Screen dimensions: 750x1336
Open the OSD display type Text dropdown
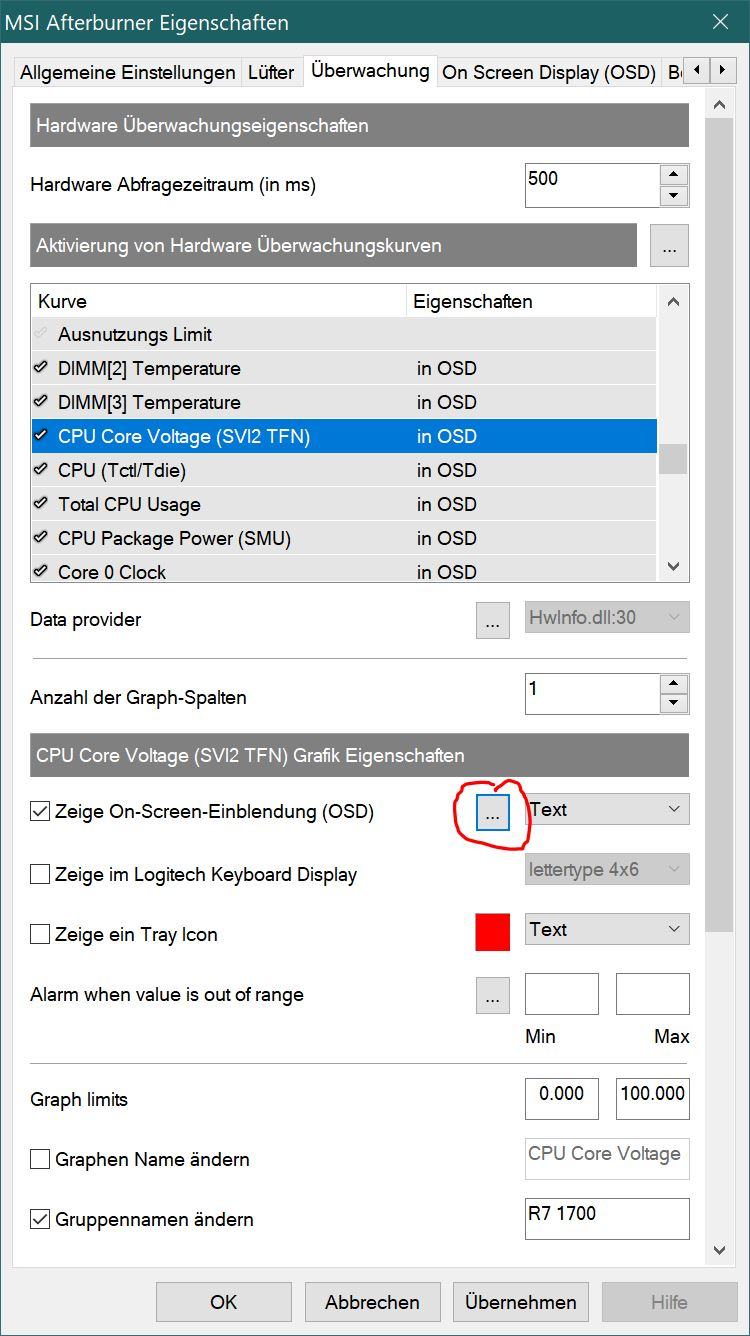(607, 809)
